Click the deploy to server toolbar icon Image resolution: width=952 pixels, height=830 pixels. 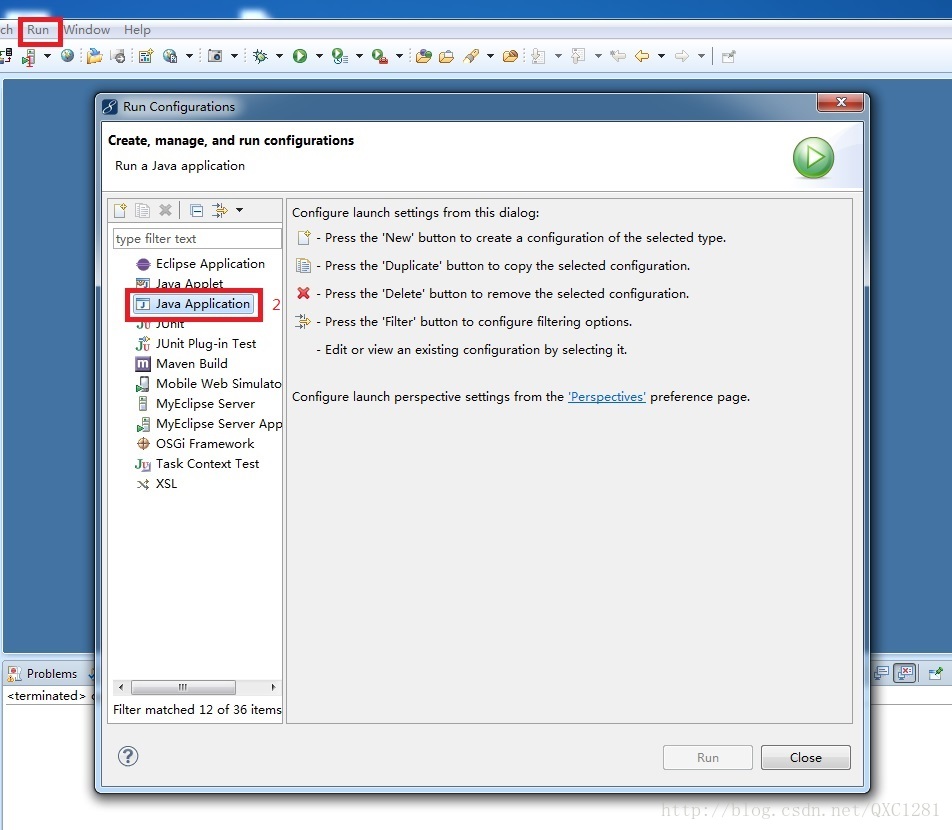[28, 56]
